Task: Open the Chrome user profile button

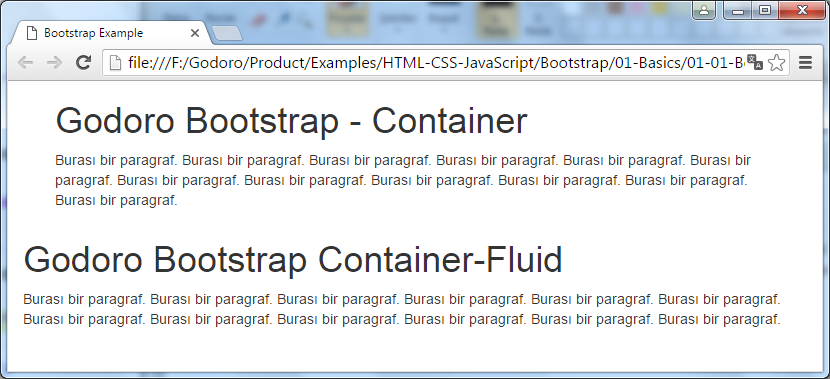Action: [x=704, y=10]
